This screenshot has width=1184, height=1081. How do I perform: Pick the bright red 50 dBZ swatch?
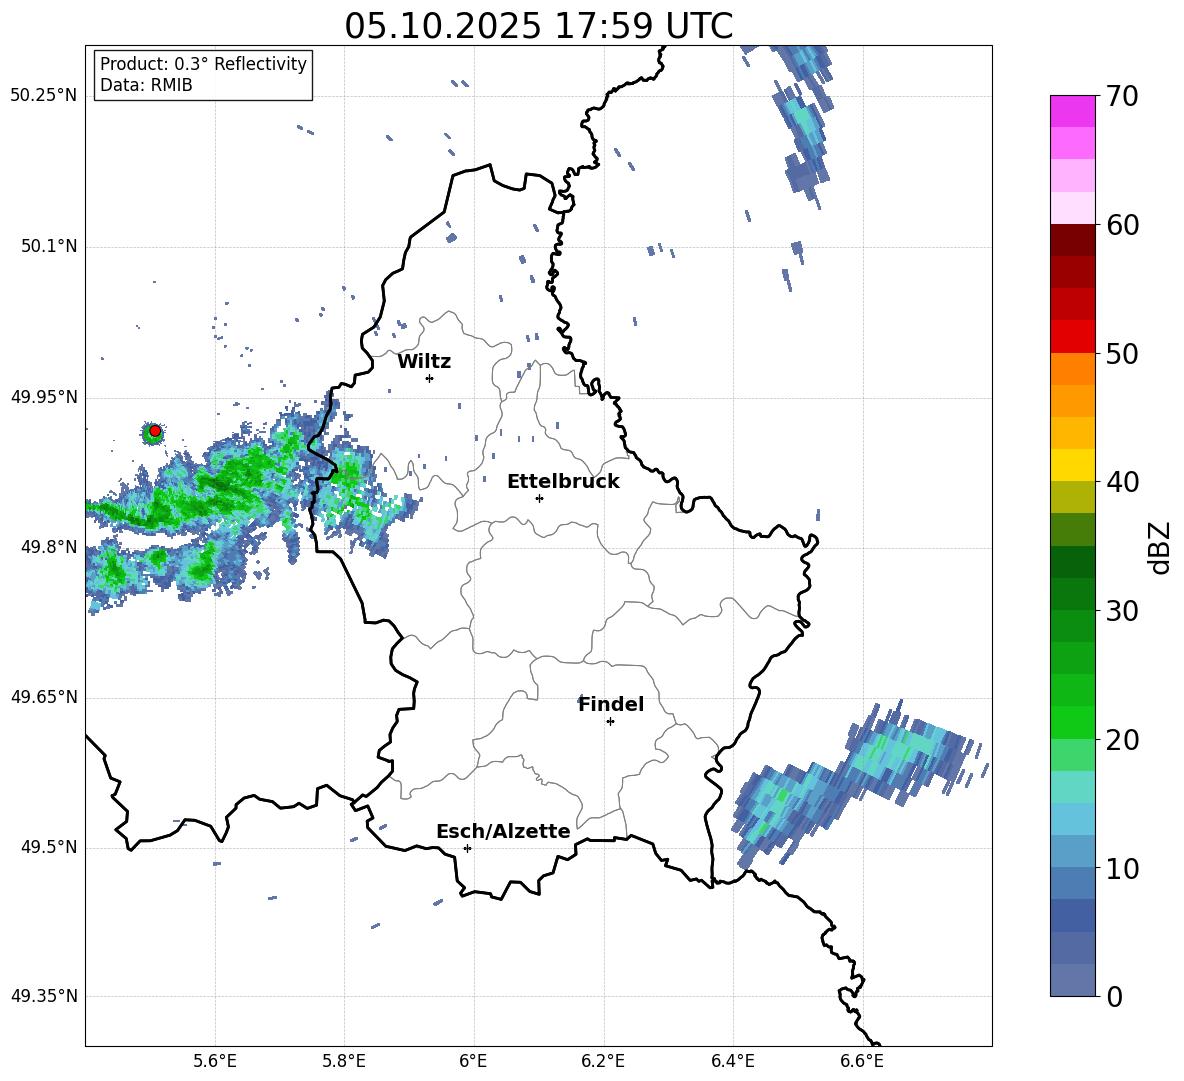[1072, 337]
